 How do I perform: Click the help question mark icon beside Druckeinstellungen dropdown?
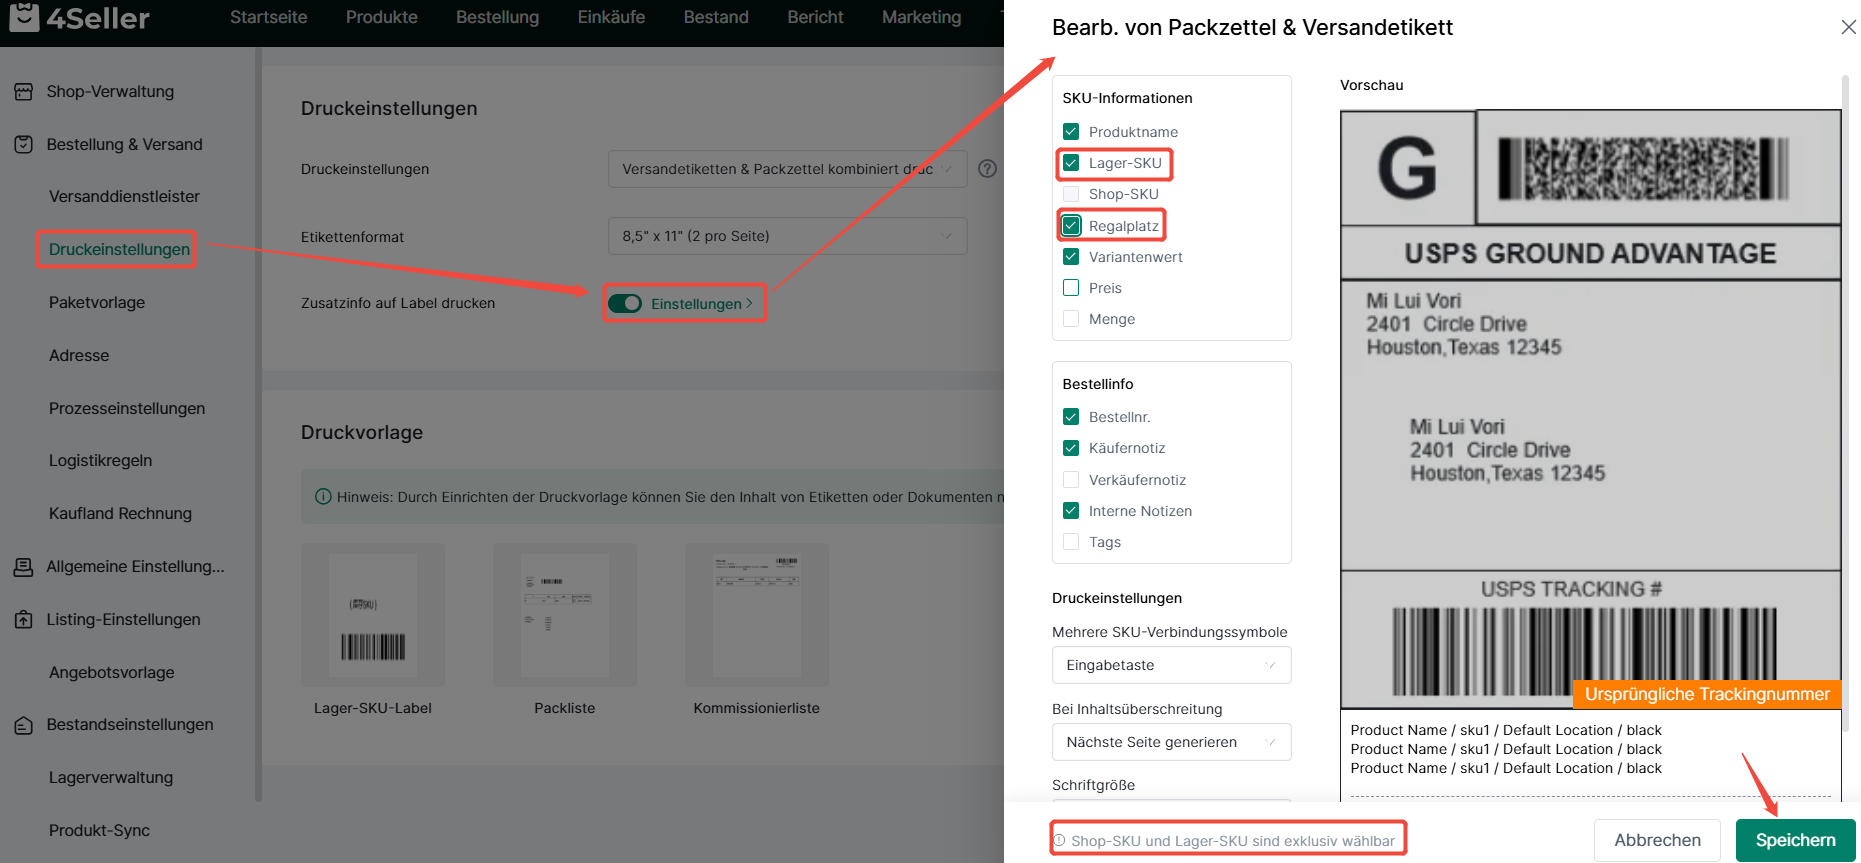pyautogui.click(x=987, y=169)
